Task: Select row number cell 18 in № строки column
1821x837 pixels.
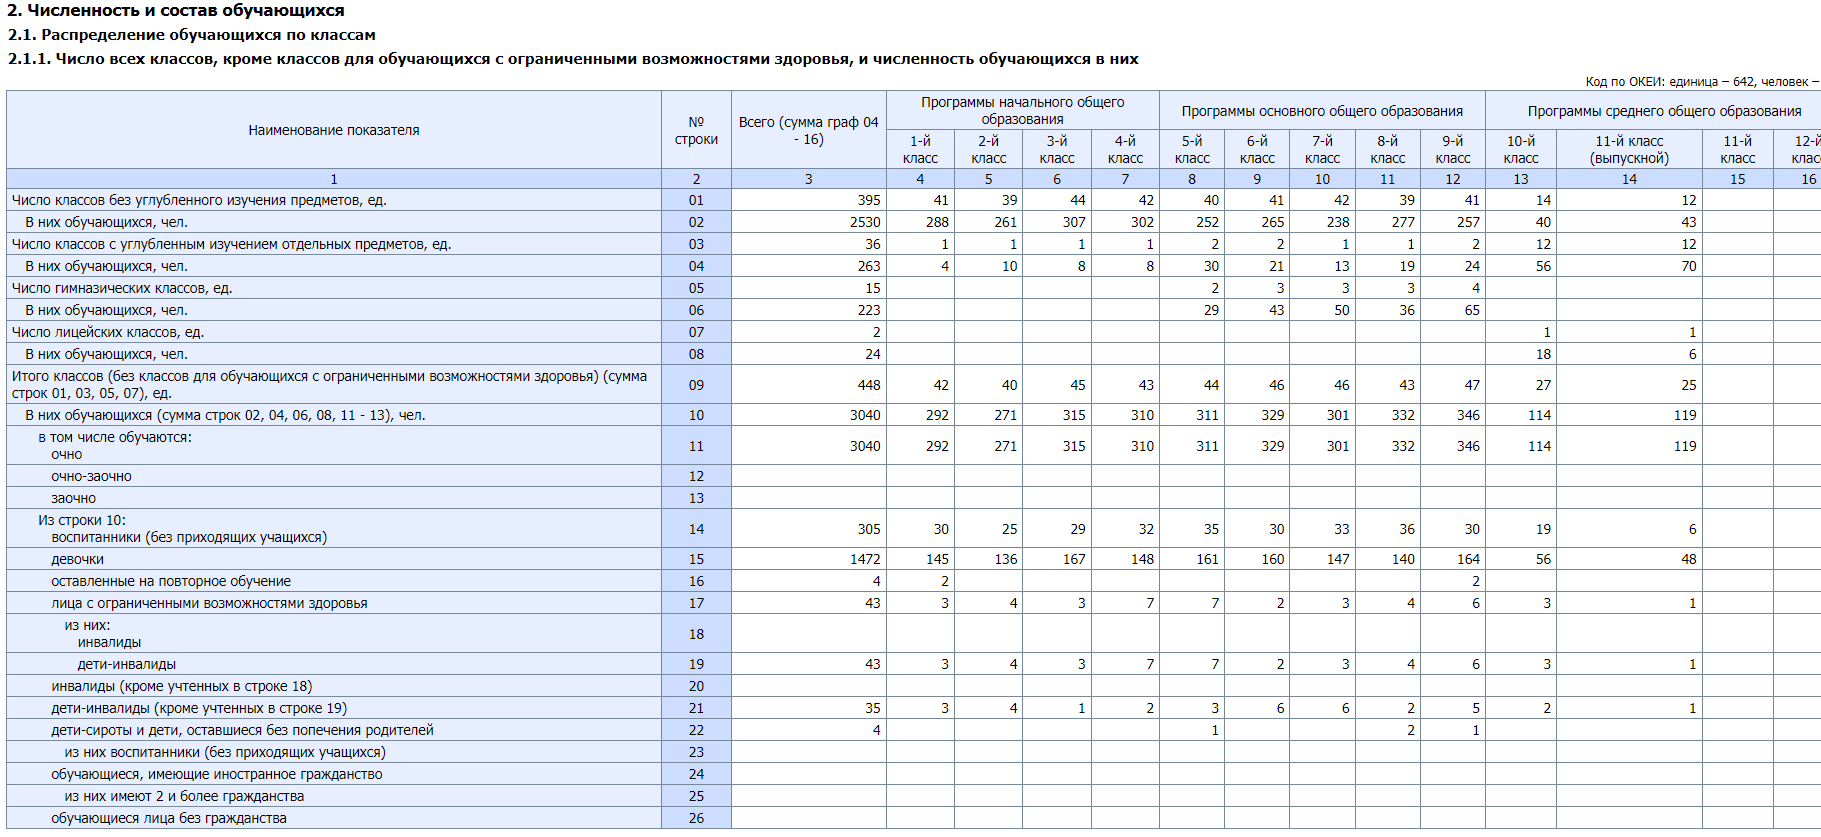Action: click(x=696, y=634)
